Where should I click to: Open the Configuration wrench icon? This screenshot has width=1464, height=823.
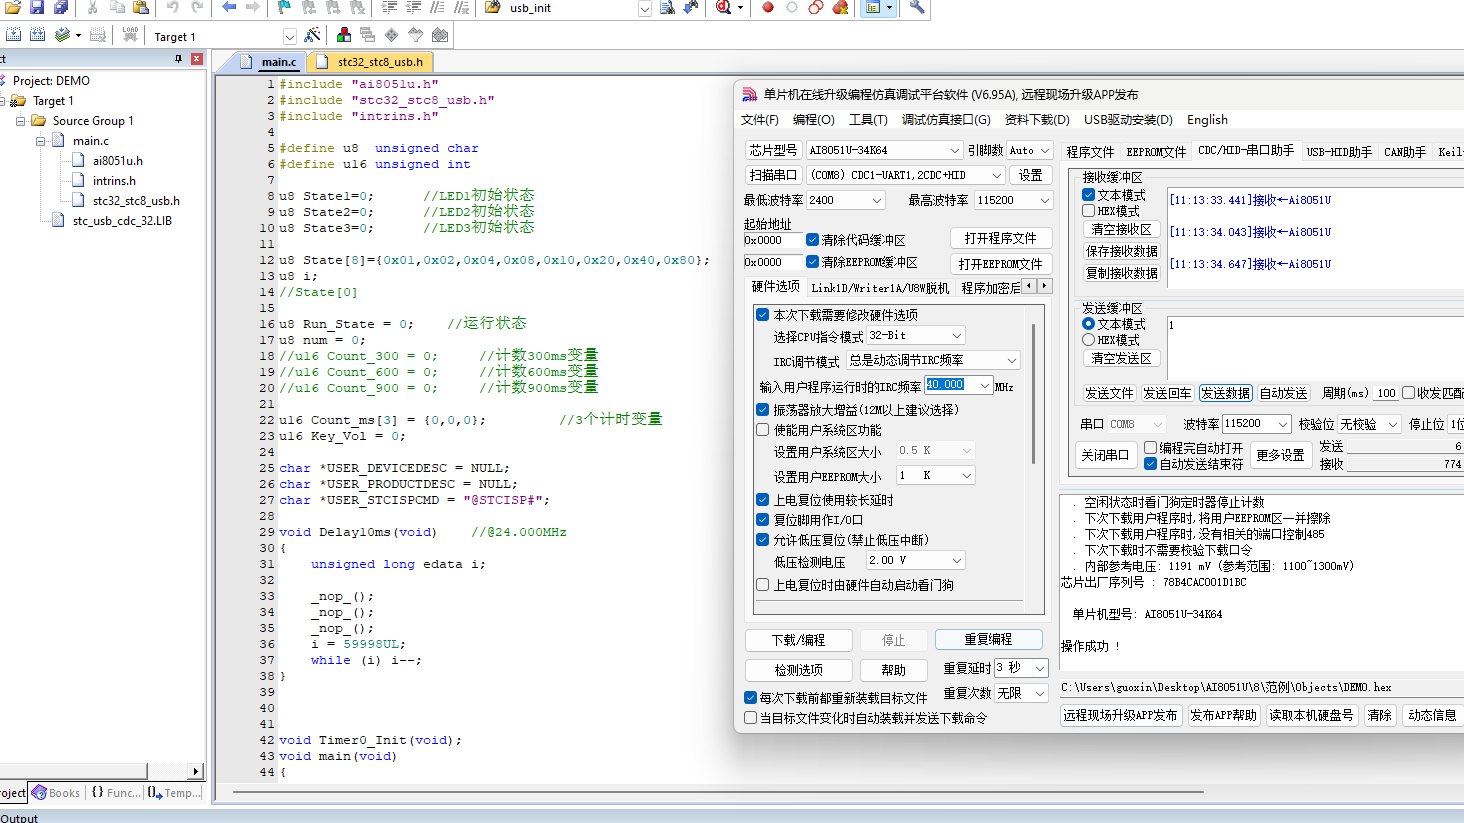click(916, 7)
